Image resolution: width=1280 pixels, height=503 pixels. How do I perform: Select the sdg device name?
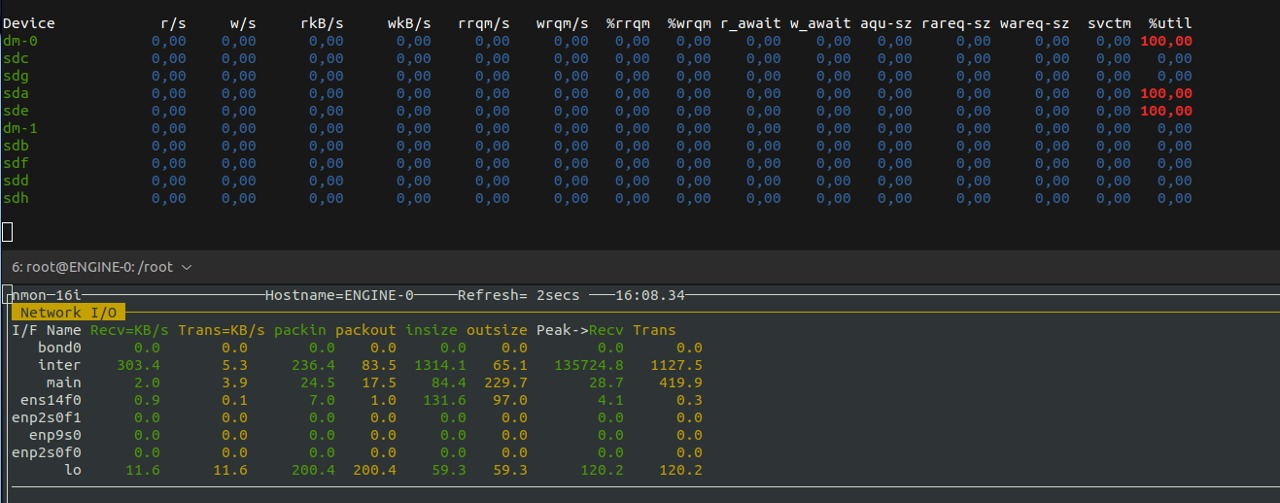(16, 76)
